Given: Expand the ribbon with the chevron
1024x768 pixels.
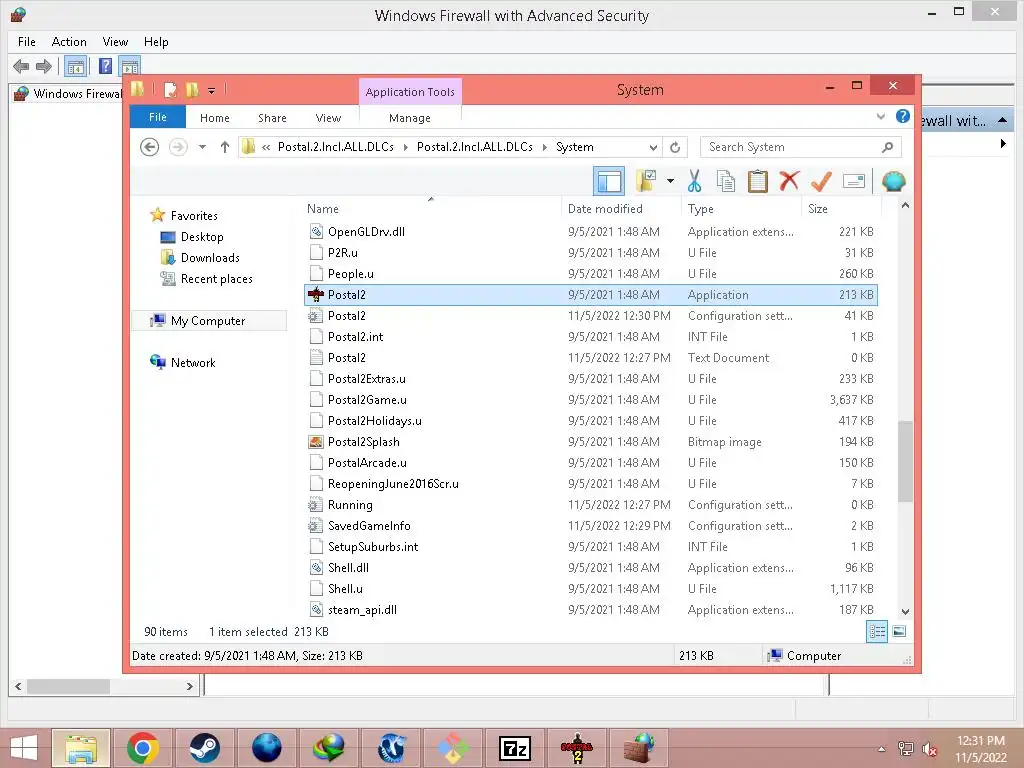Looking at the screenshot, I should pos(880,117).
